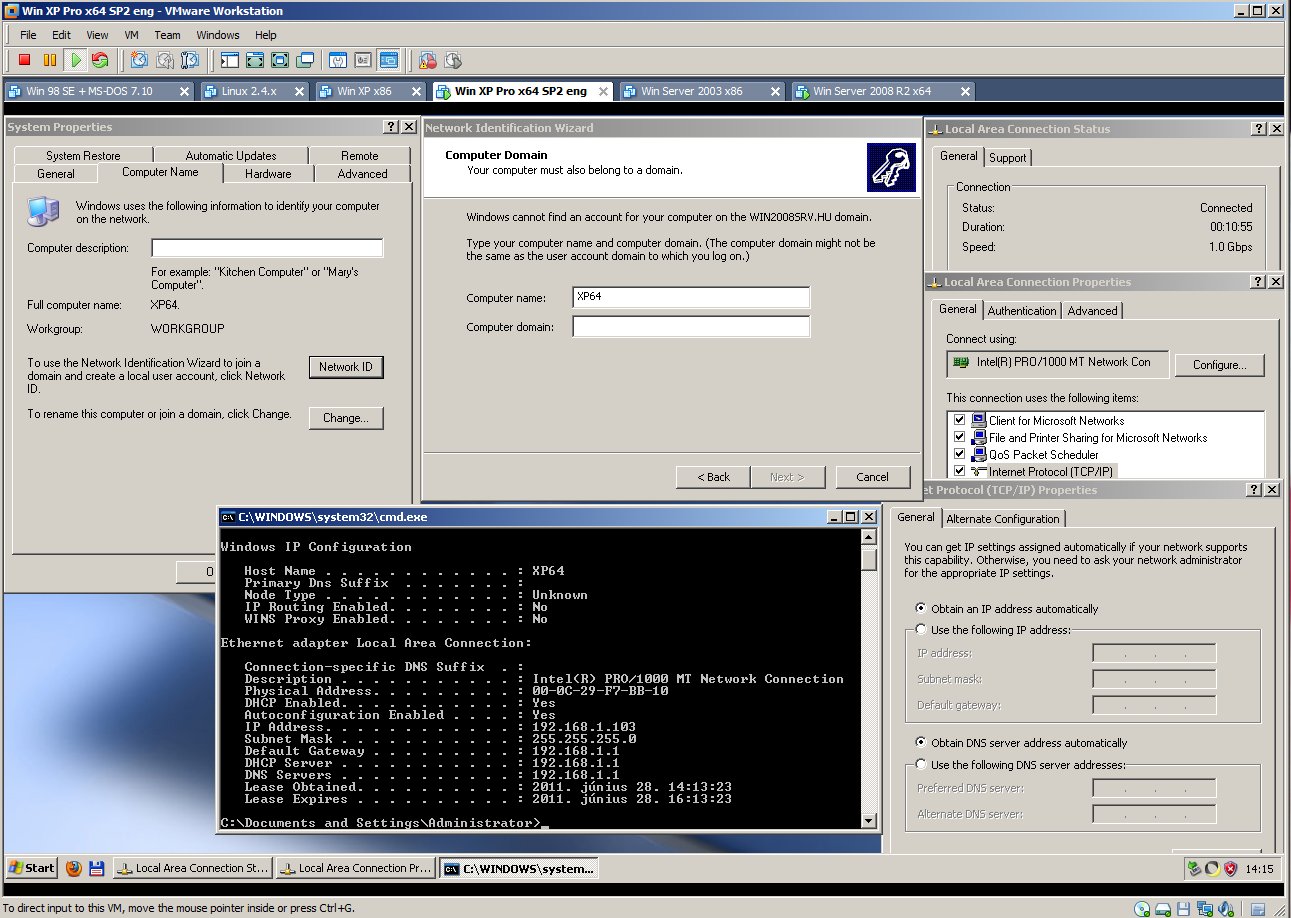This screenshot has width=1291, height=918.
Task: Uncheck File and Printer Sharing for Microsoft Networks
Action: (x=960, y=438)
